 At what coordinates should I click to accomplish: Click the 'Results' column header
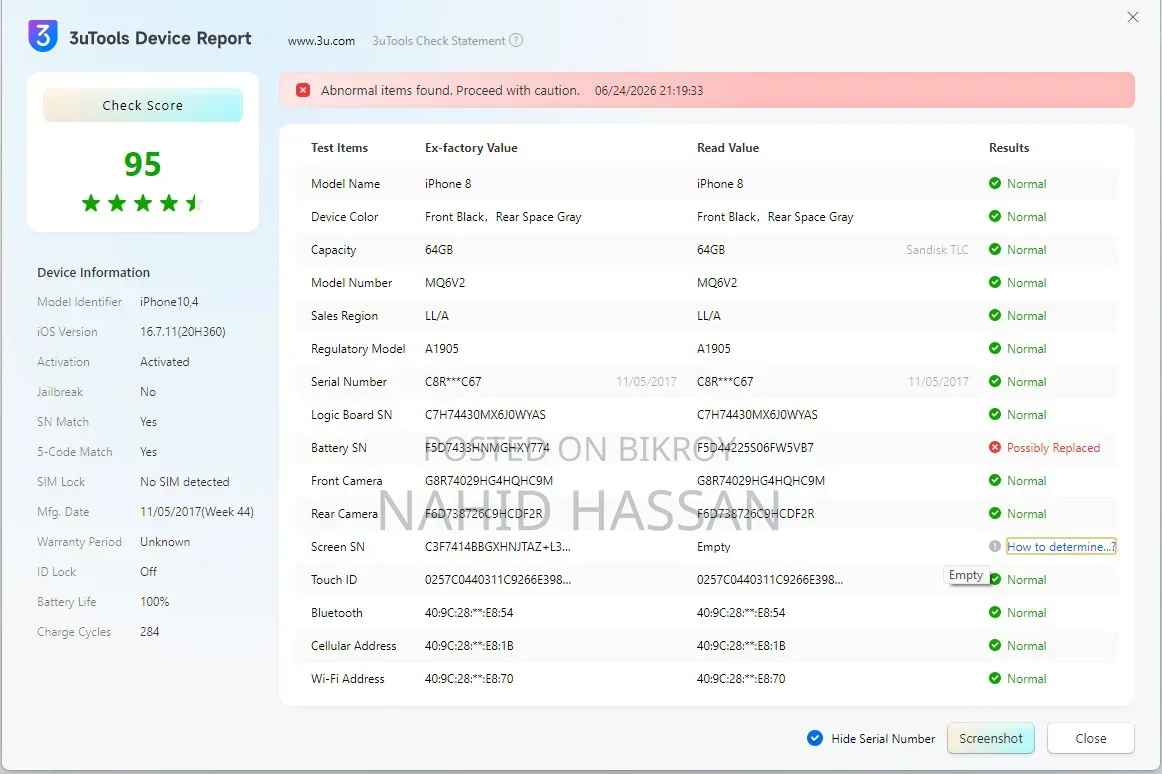(x=1009, y=148)
